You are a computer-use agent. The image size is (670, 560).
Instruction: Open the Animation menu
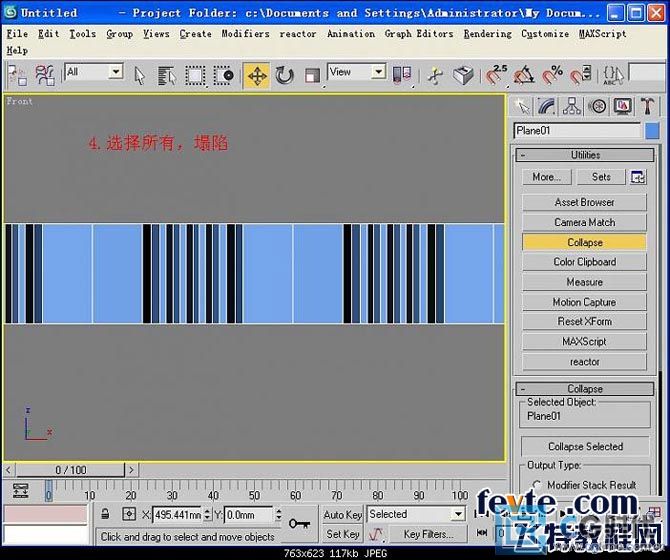tap(351, 34)
